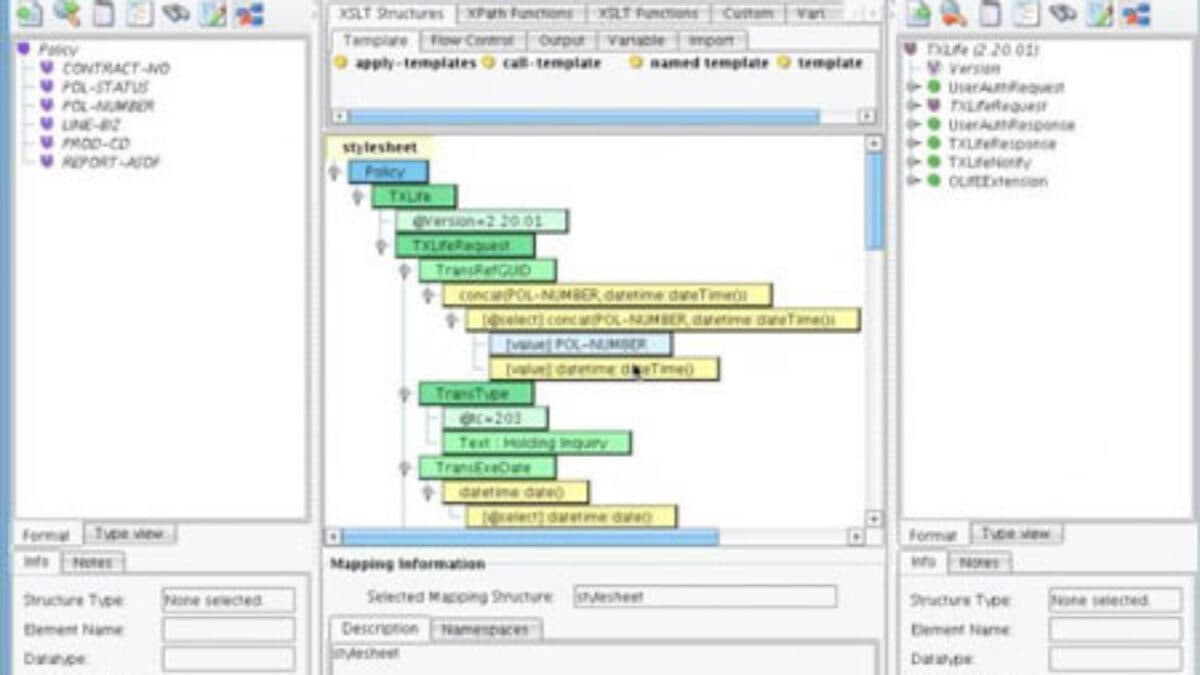This screenshot has height=675, width=1200.
Task: Click the Selected Mapping Structure field
Action: click(x=705, y=597)
